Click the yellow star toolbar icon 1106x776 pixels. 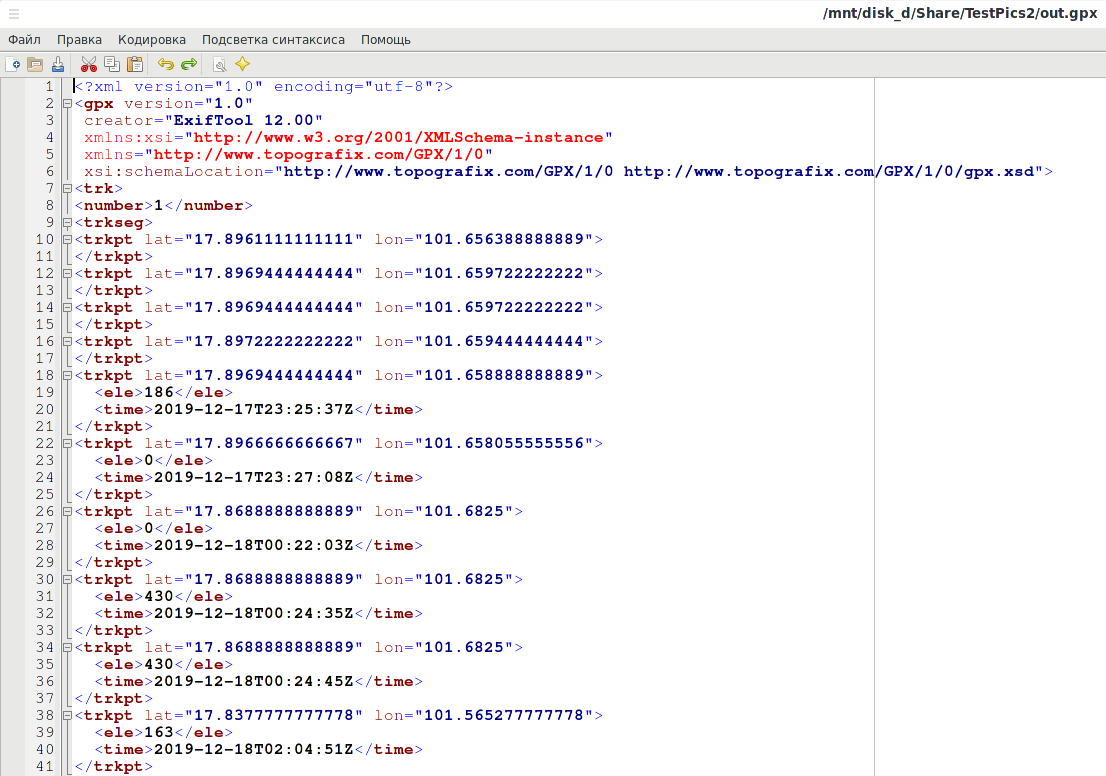click(242, 65)
